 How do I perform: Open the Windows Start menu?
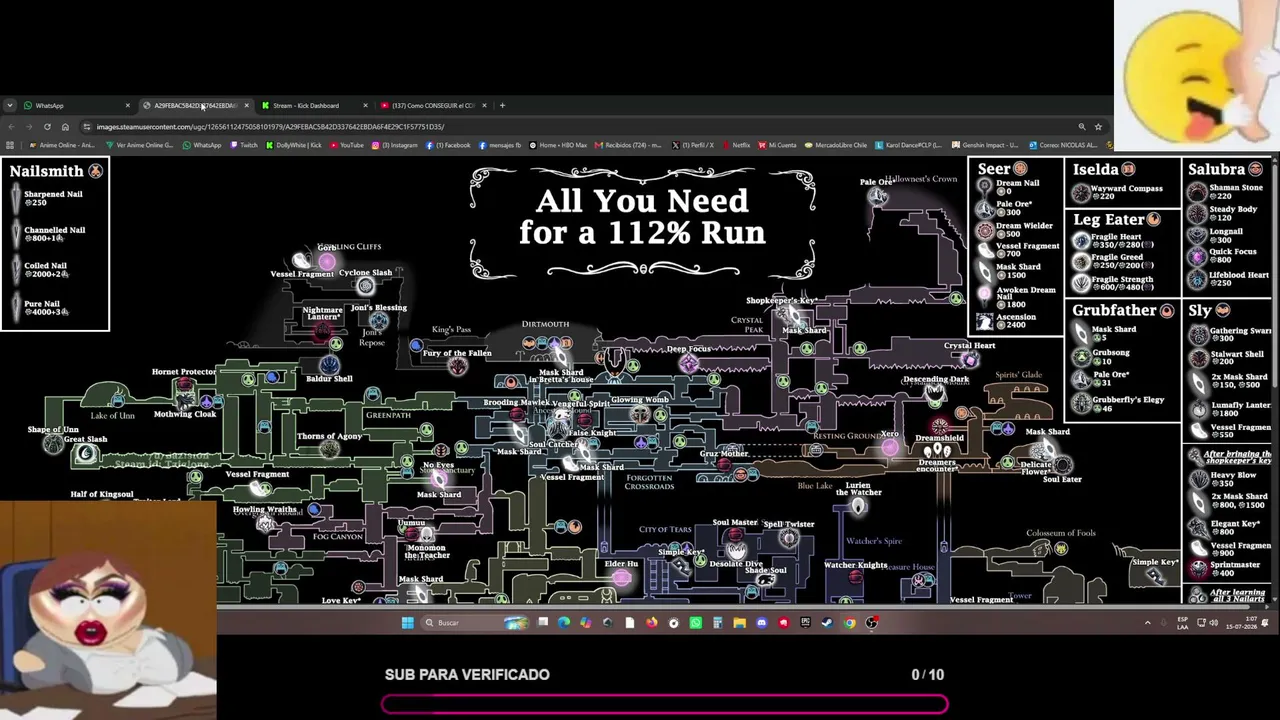407,623
